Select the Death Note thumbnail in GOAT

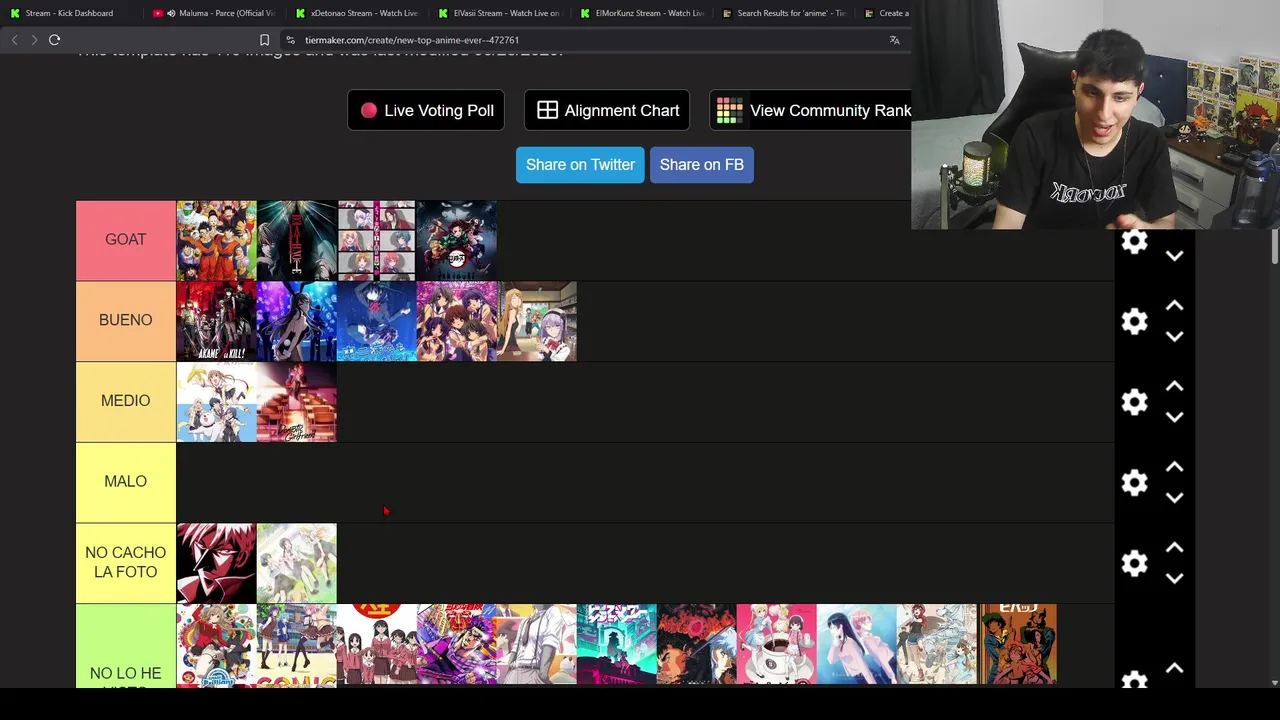click(x=297, y=241)
